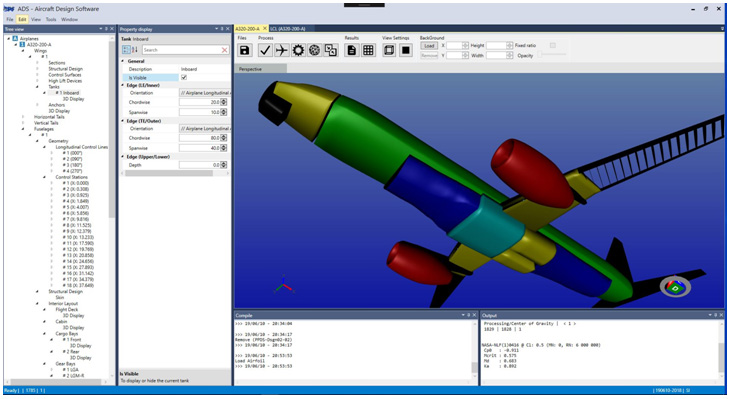Open the Tools menu
The width and height of the screenshot is (729, 399).
[x=51, y=20]
